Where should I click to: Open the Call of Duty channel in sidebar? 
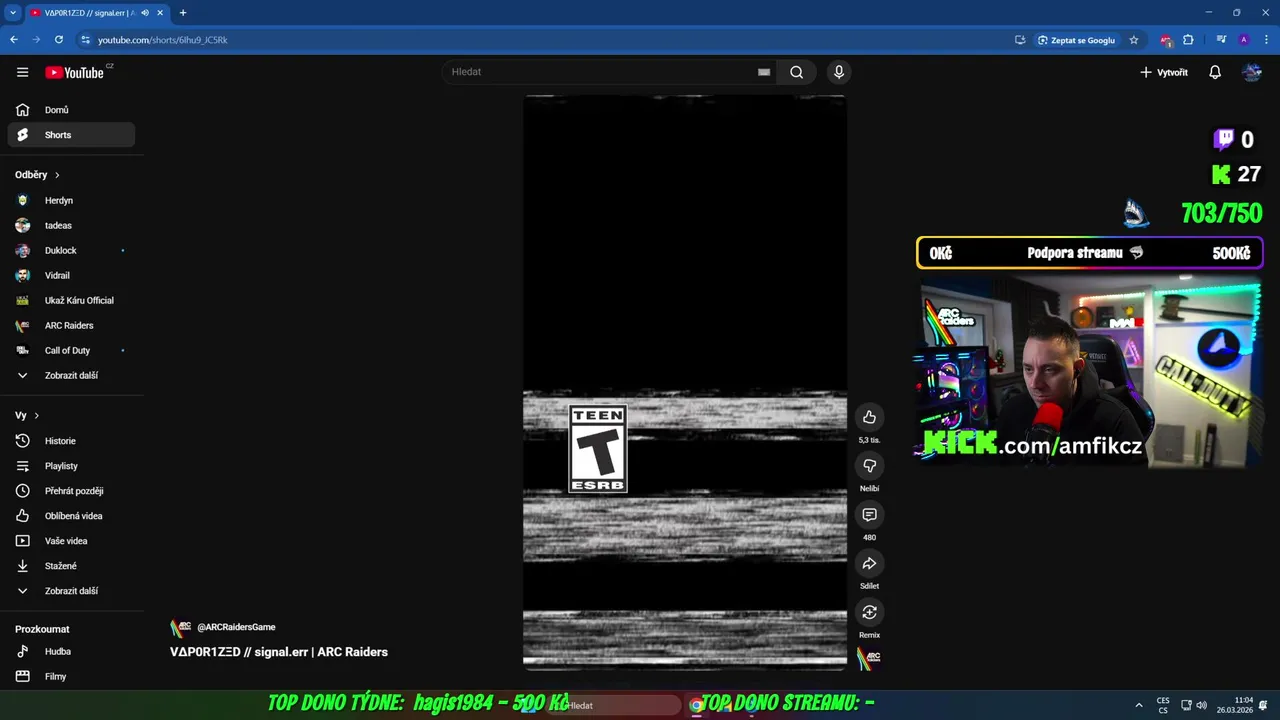(x=71, y=350)
